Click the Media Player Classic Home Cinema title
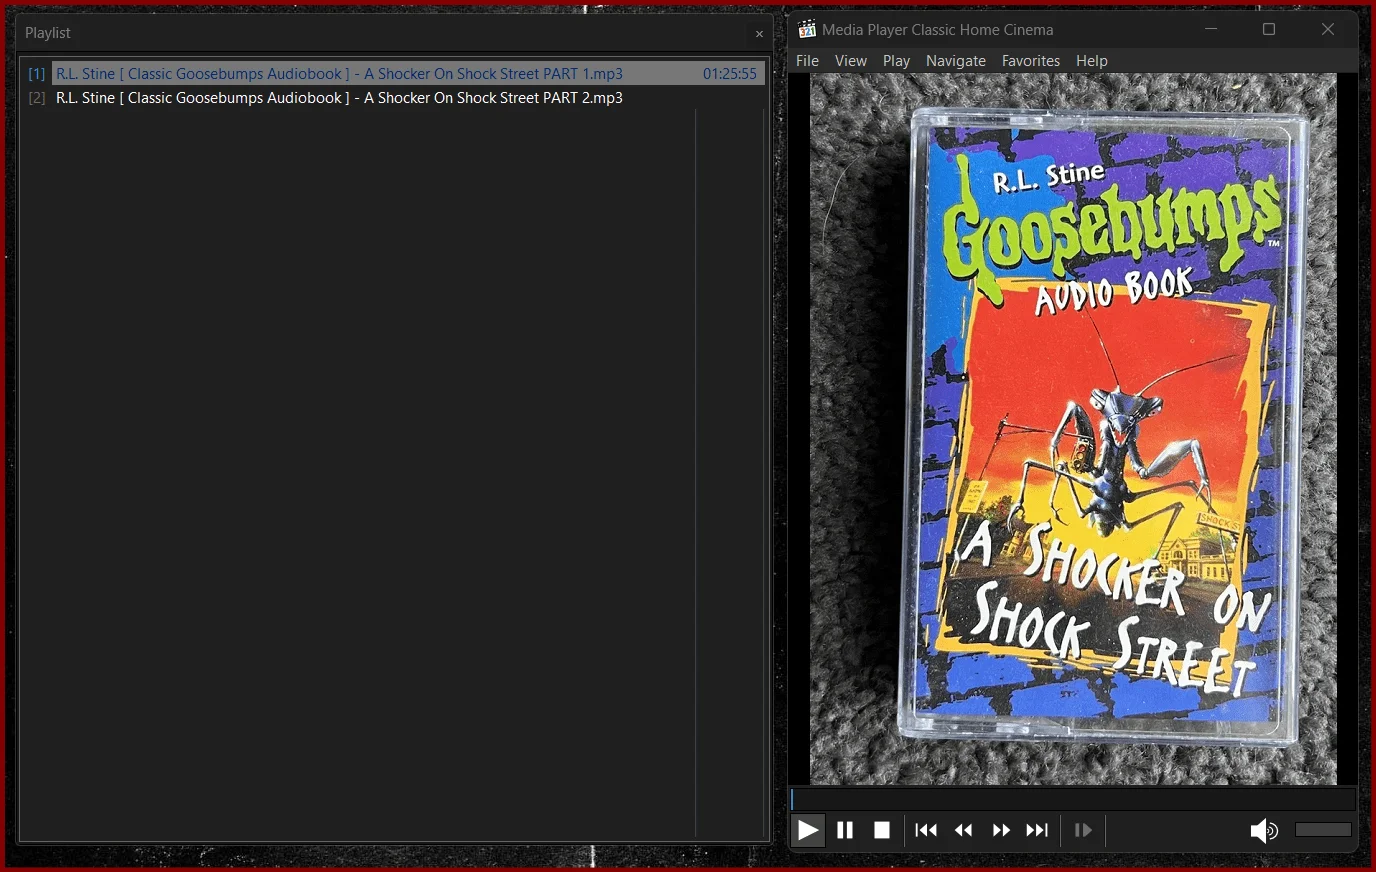This screenshot has width=1376, height=872. click(x=938, y=30)
